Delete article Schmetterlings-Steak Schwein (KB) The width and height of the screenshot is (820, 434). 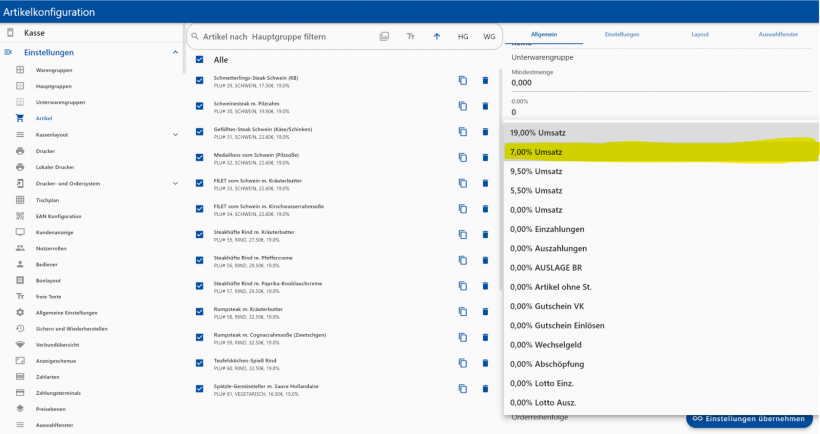pos(485,81)
